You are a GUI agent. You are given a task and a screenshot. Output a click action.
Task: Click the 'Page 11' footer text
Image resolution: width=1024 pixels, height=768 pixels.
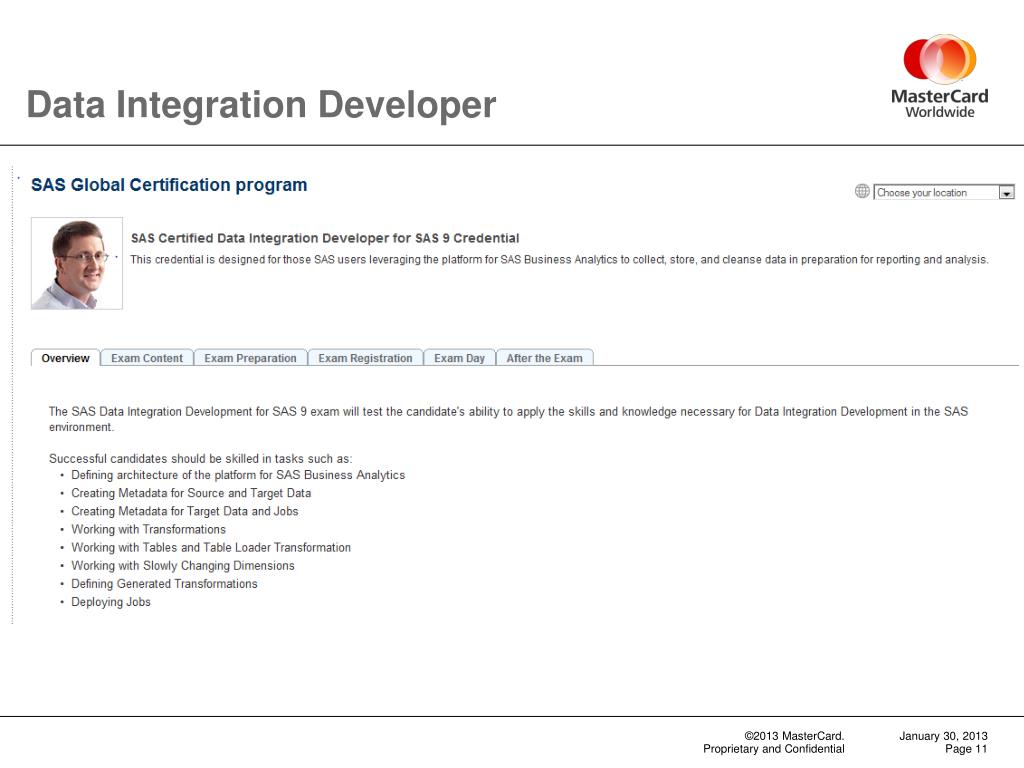coord(966,749)
